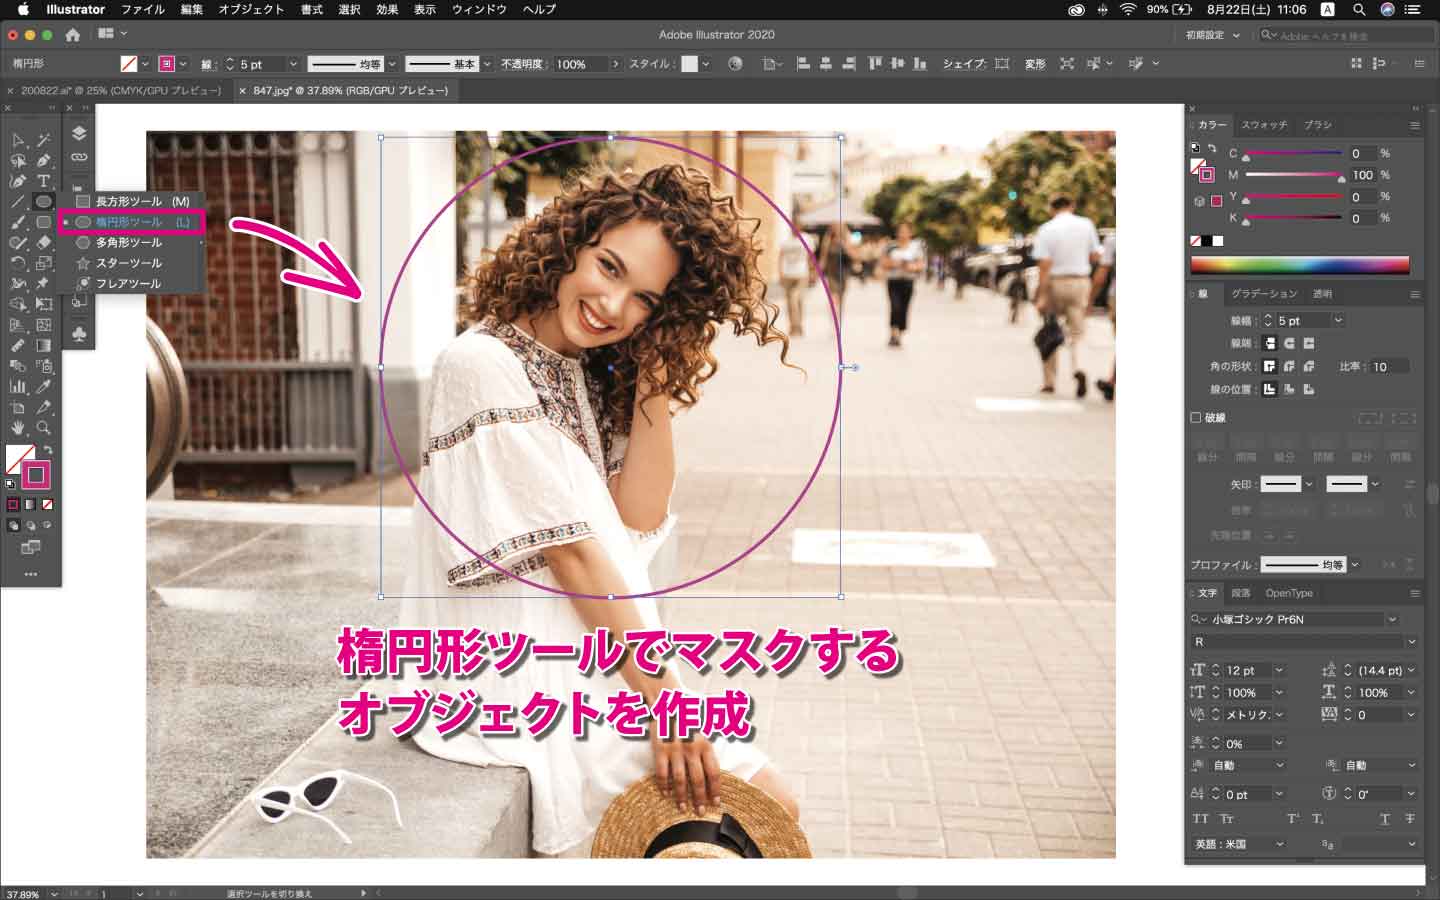Open the ファイル menu
The width and height of the screenshot is (1440, 900).
(x=142, y=9)
